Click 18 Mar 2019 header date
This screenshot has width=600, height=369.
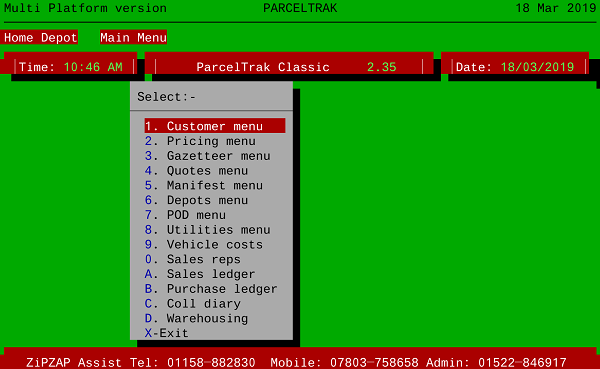pos(556,8)
